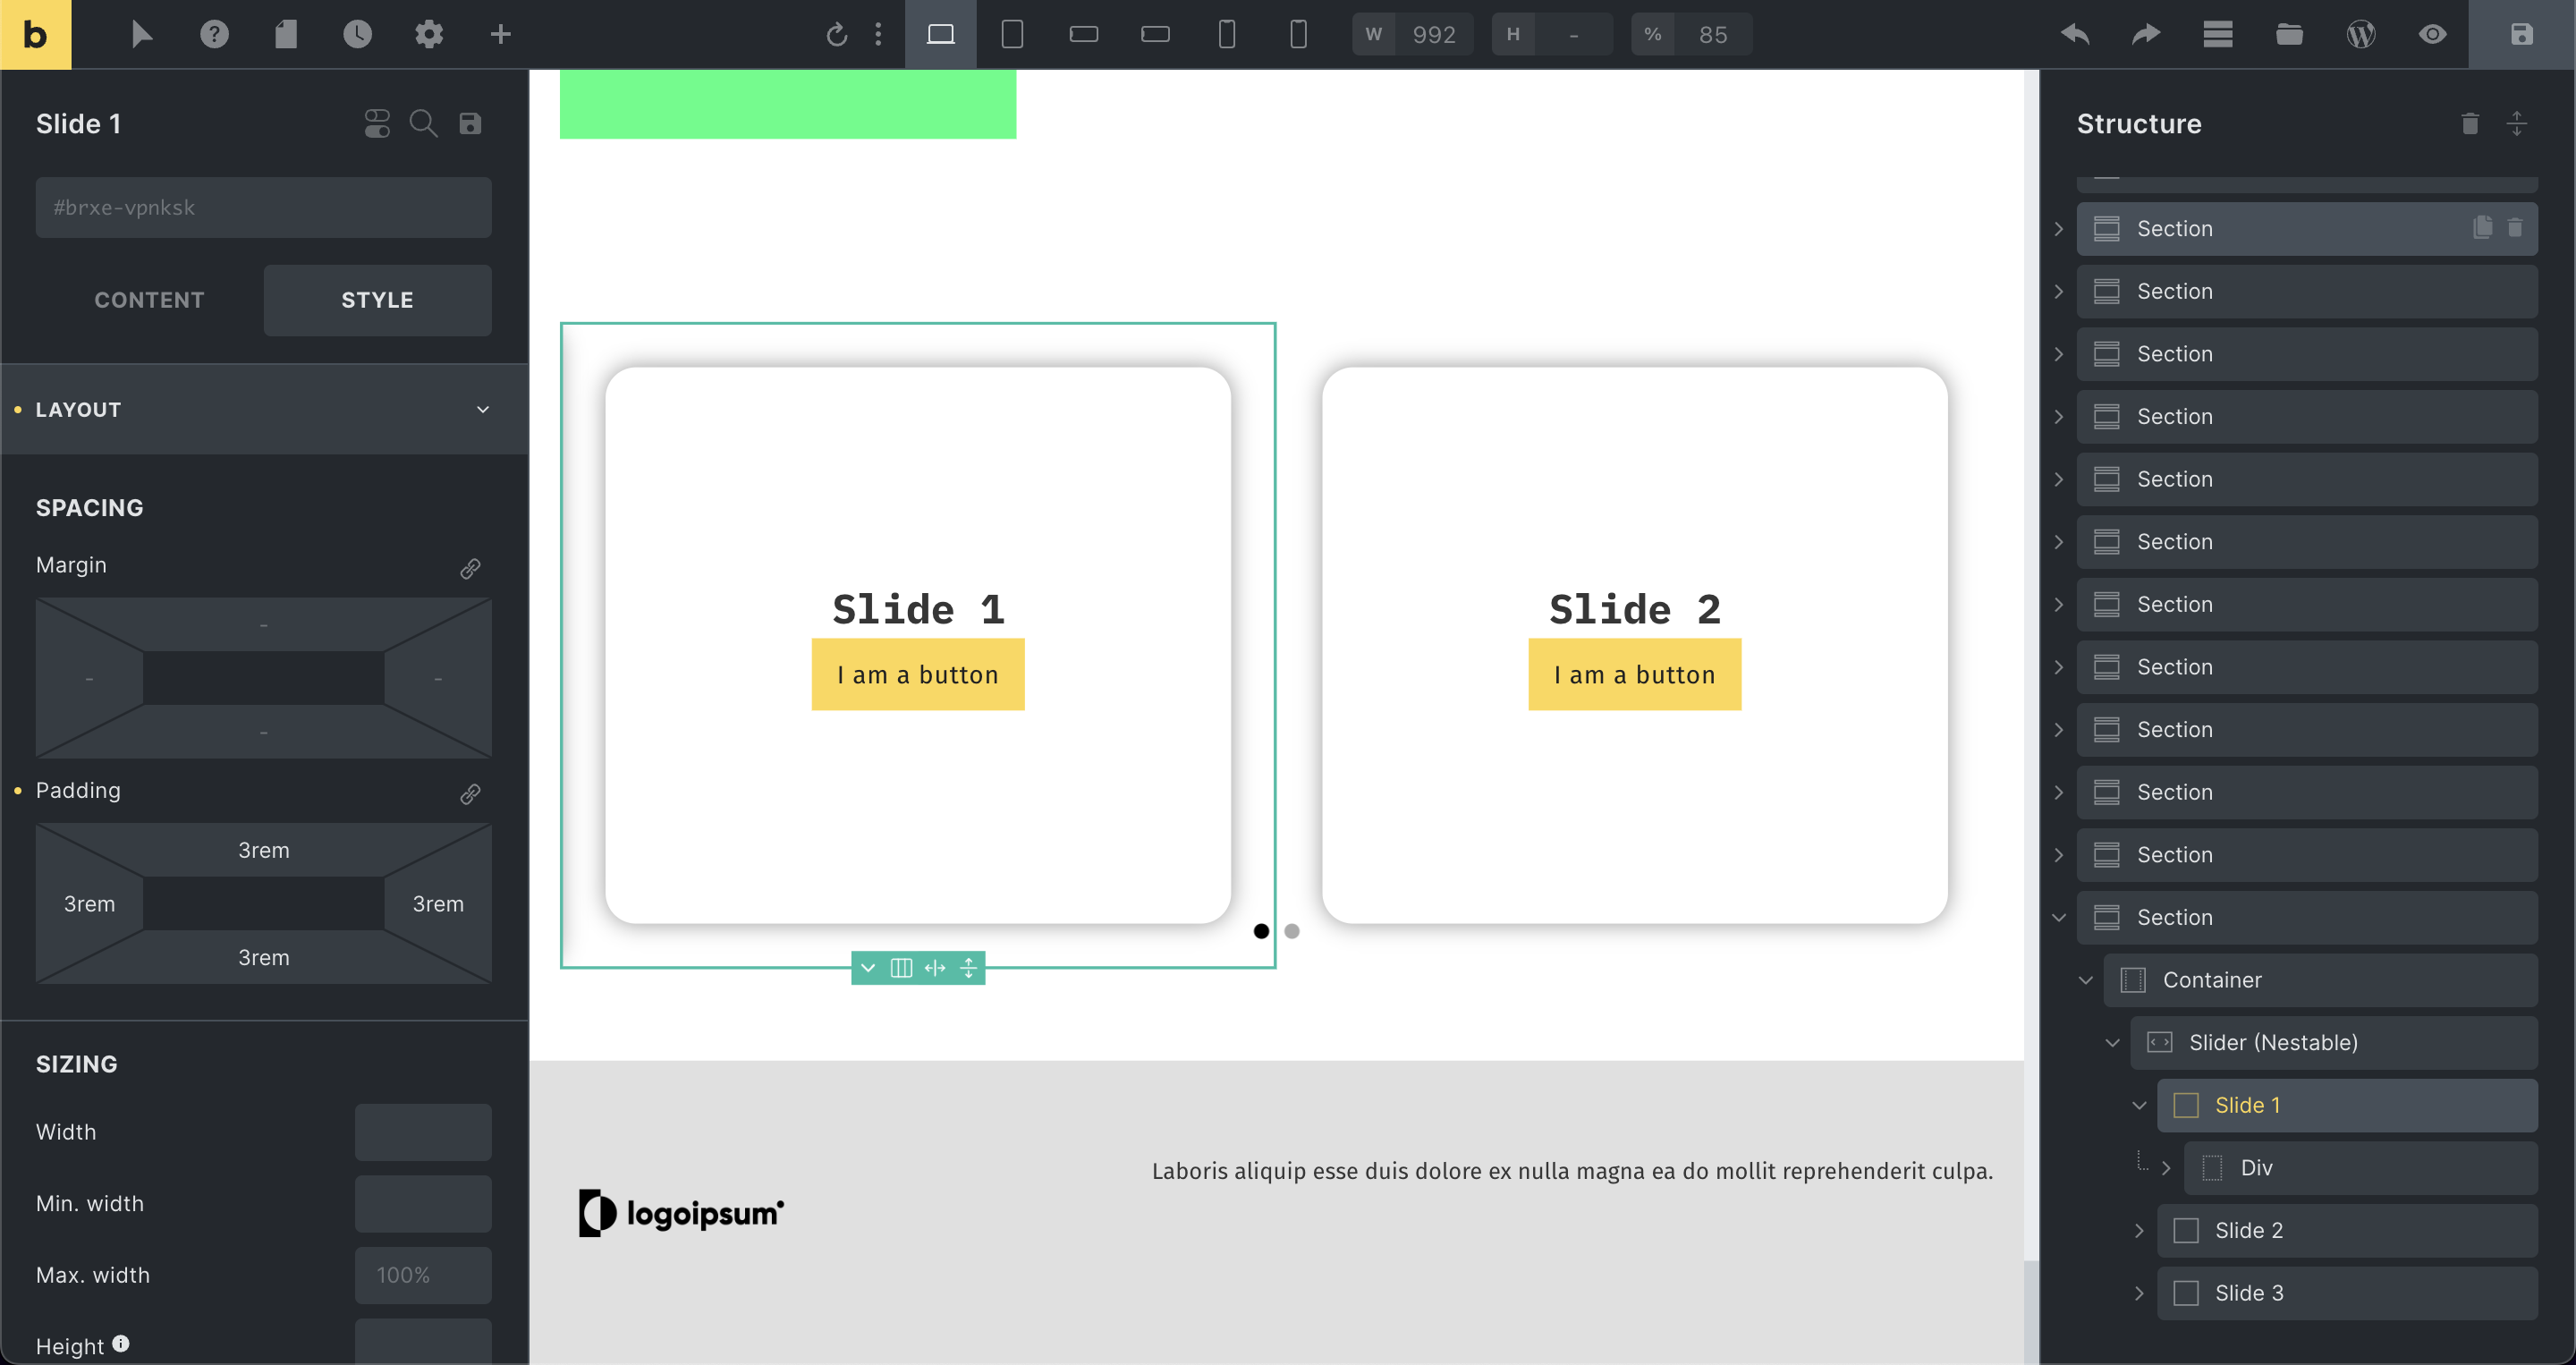Screen dimensions: 2576x1365
Task: Select Slider (Nestable) in Structure
Action: pos(2333,1042)
